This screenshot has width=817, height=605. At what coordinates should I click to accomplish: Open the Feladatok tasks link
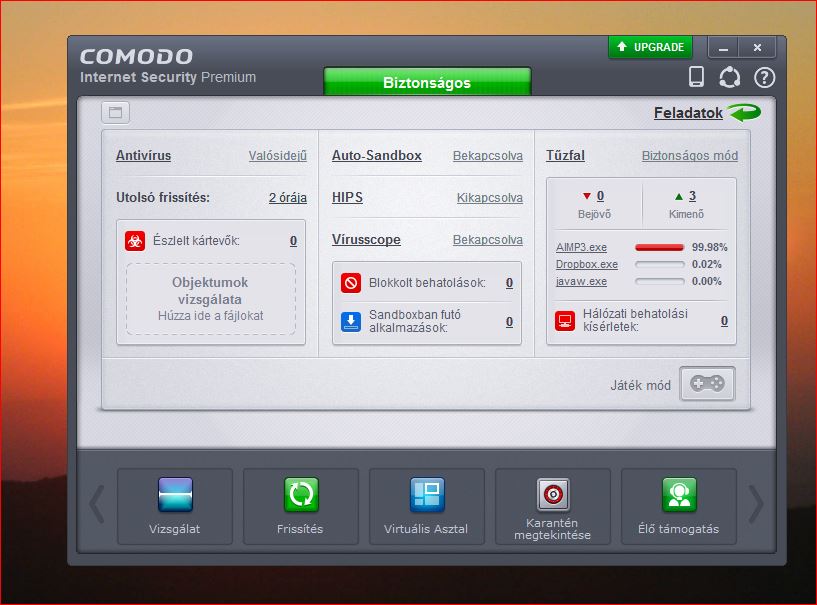pos(688,113)
